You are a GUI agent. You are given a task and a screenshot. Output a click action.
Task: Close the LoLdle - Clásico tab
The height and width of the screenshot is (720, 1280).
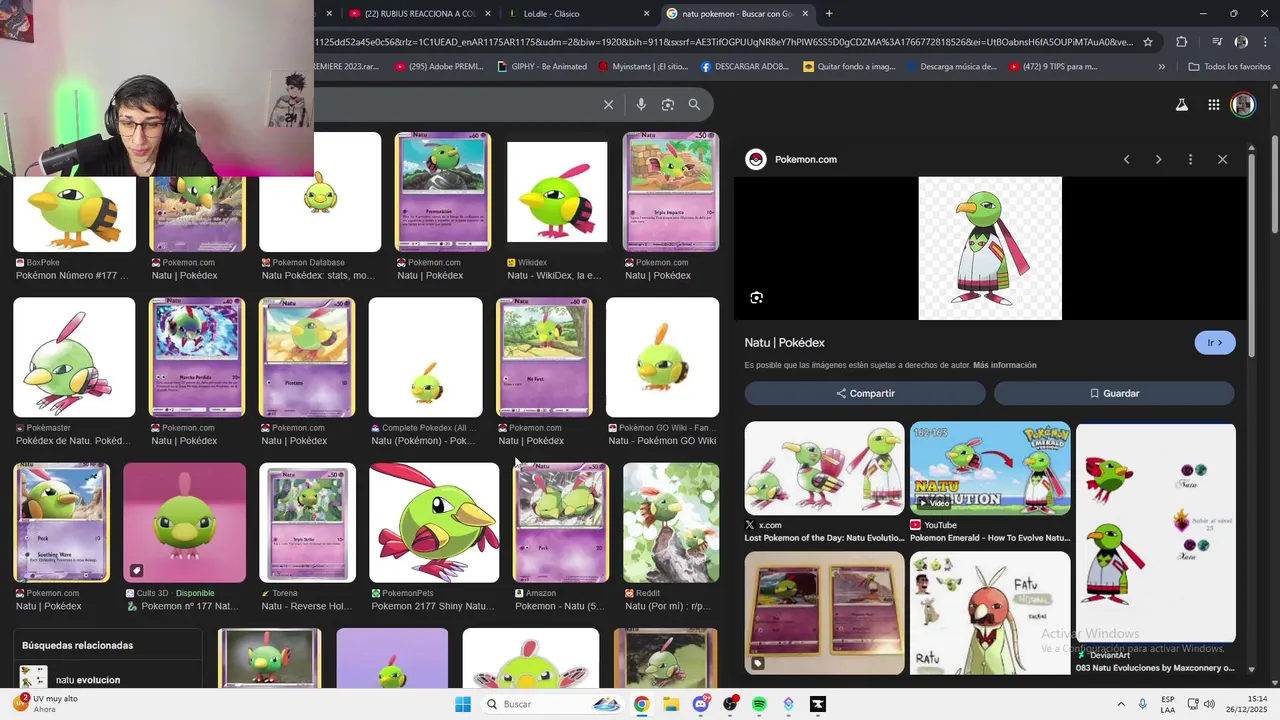646,14
